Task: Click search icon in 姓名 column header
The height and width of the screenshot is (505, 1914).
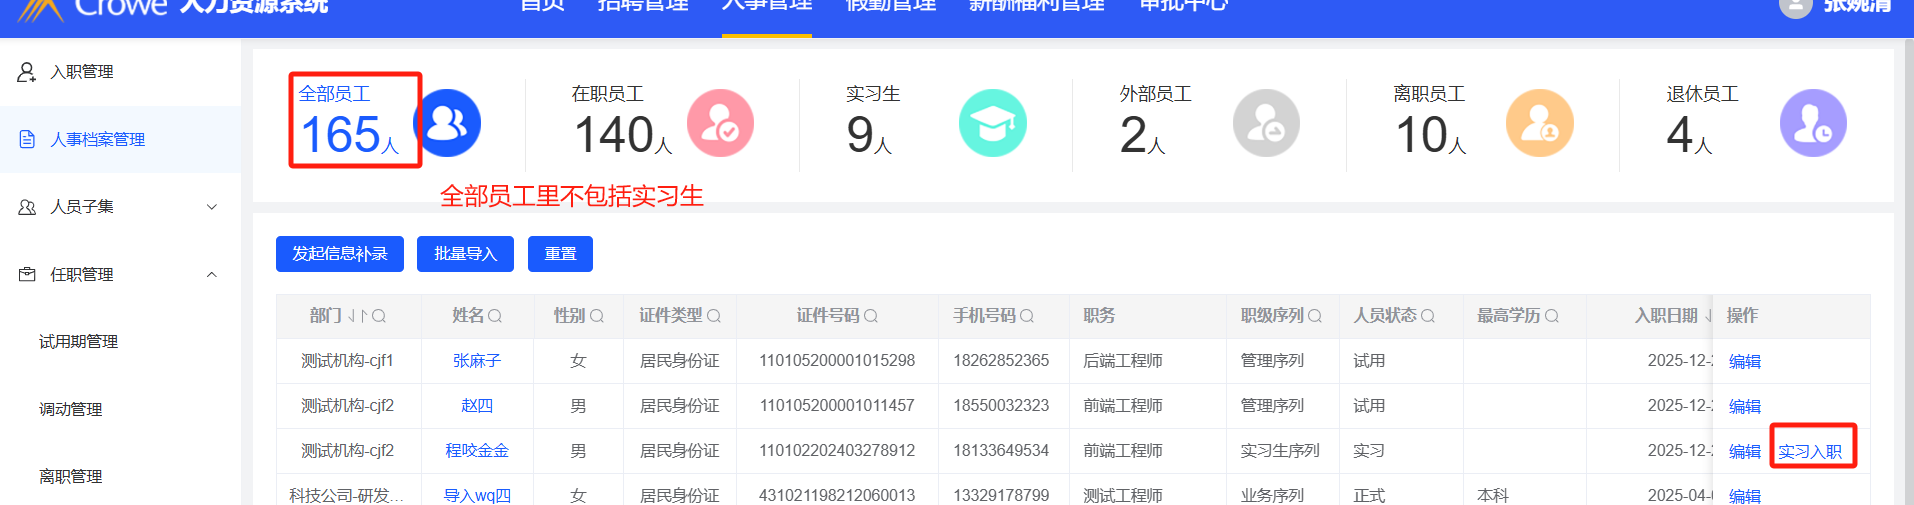Action: point(495,316)
